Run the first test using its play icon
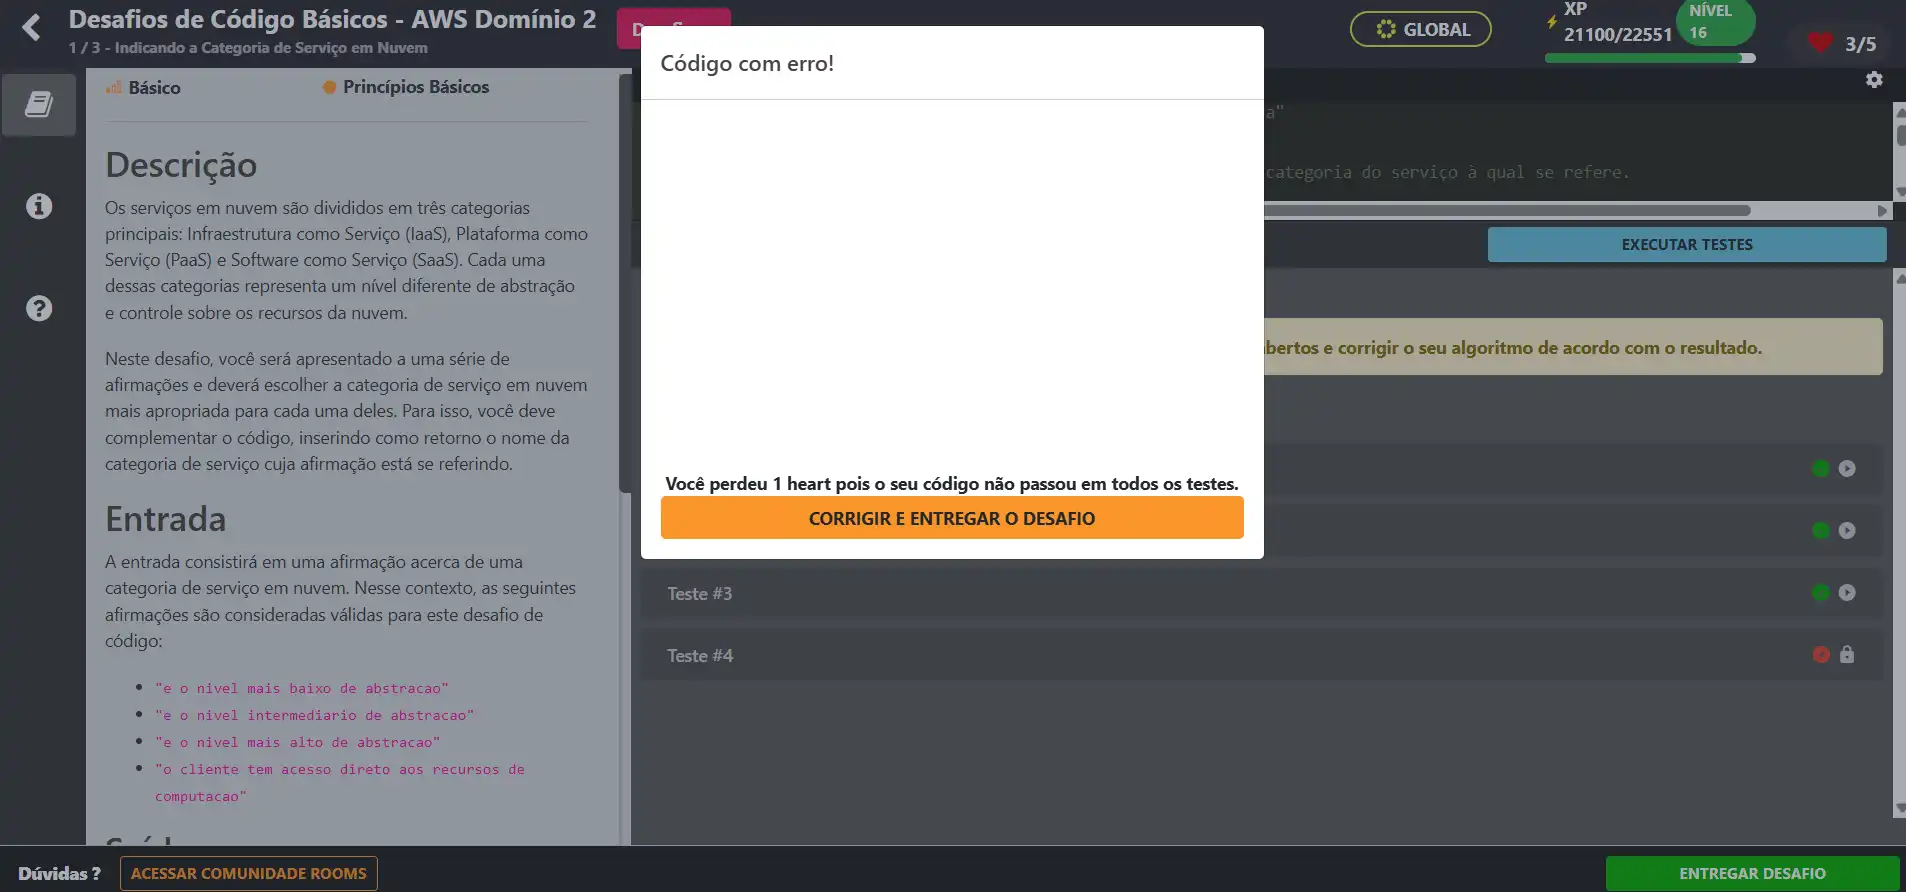The height and width of the screenshot is (892, 1906). click(x=1847, y=469)
